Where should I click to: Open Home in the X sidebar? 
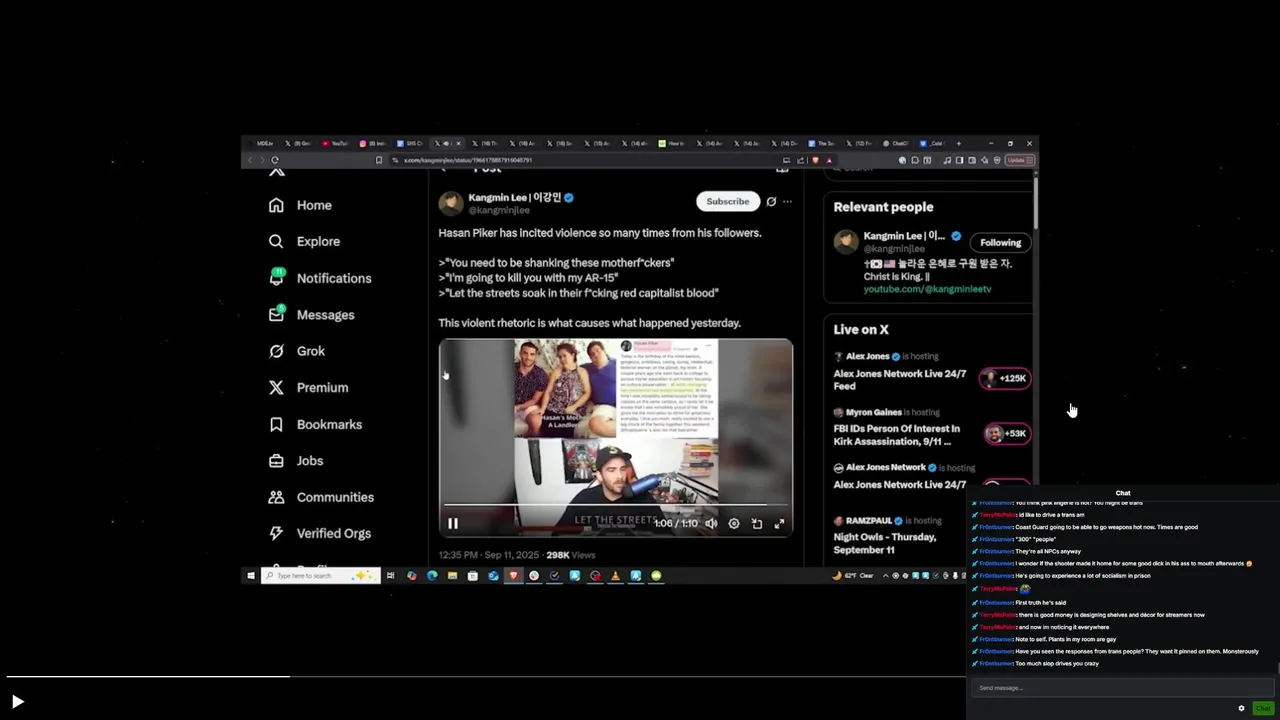tap(300, 205)
